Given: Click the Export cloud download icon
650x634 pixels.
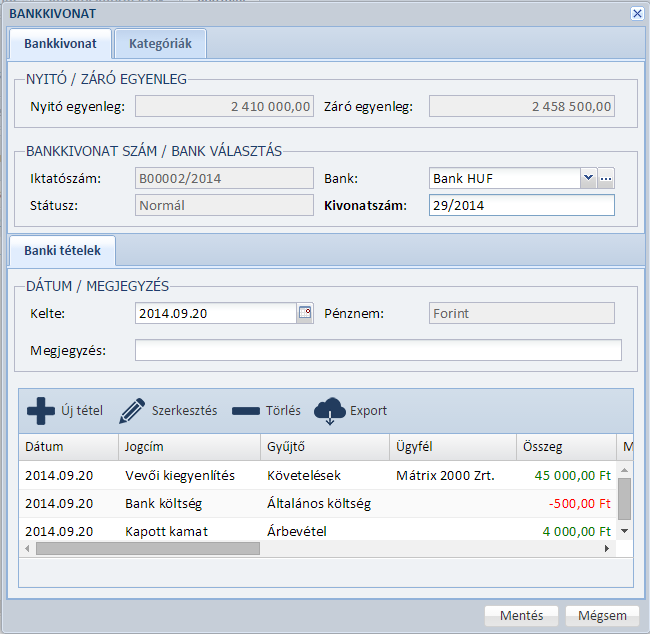Looking at the screenshot, I should tap(329, 411).
